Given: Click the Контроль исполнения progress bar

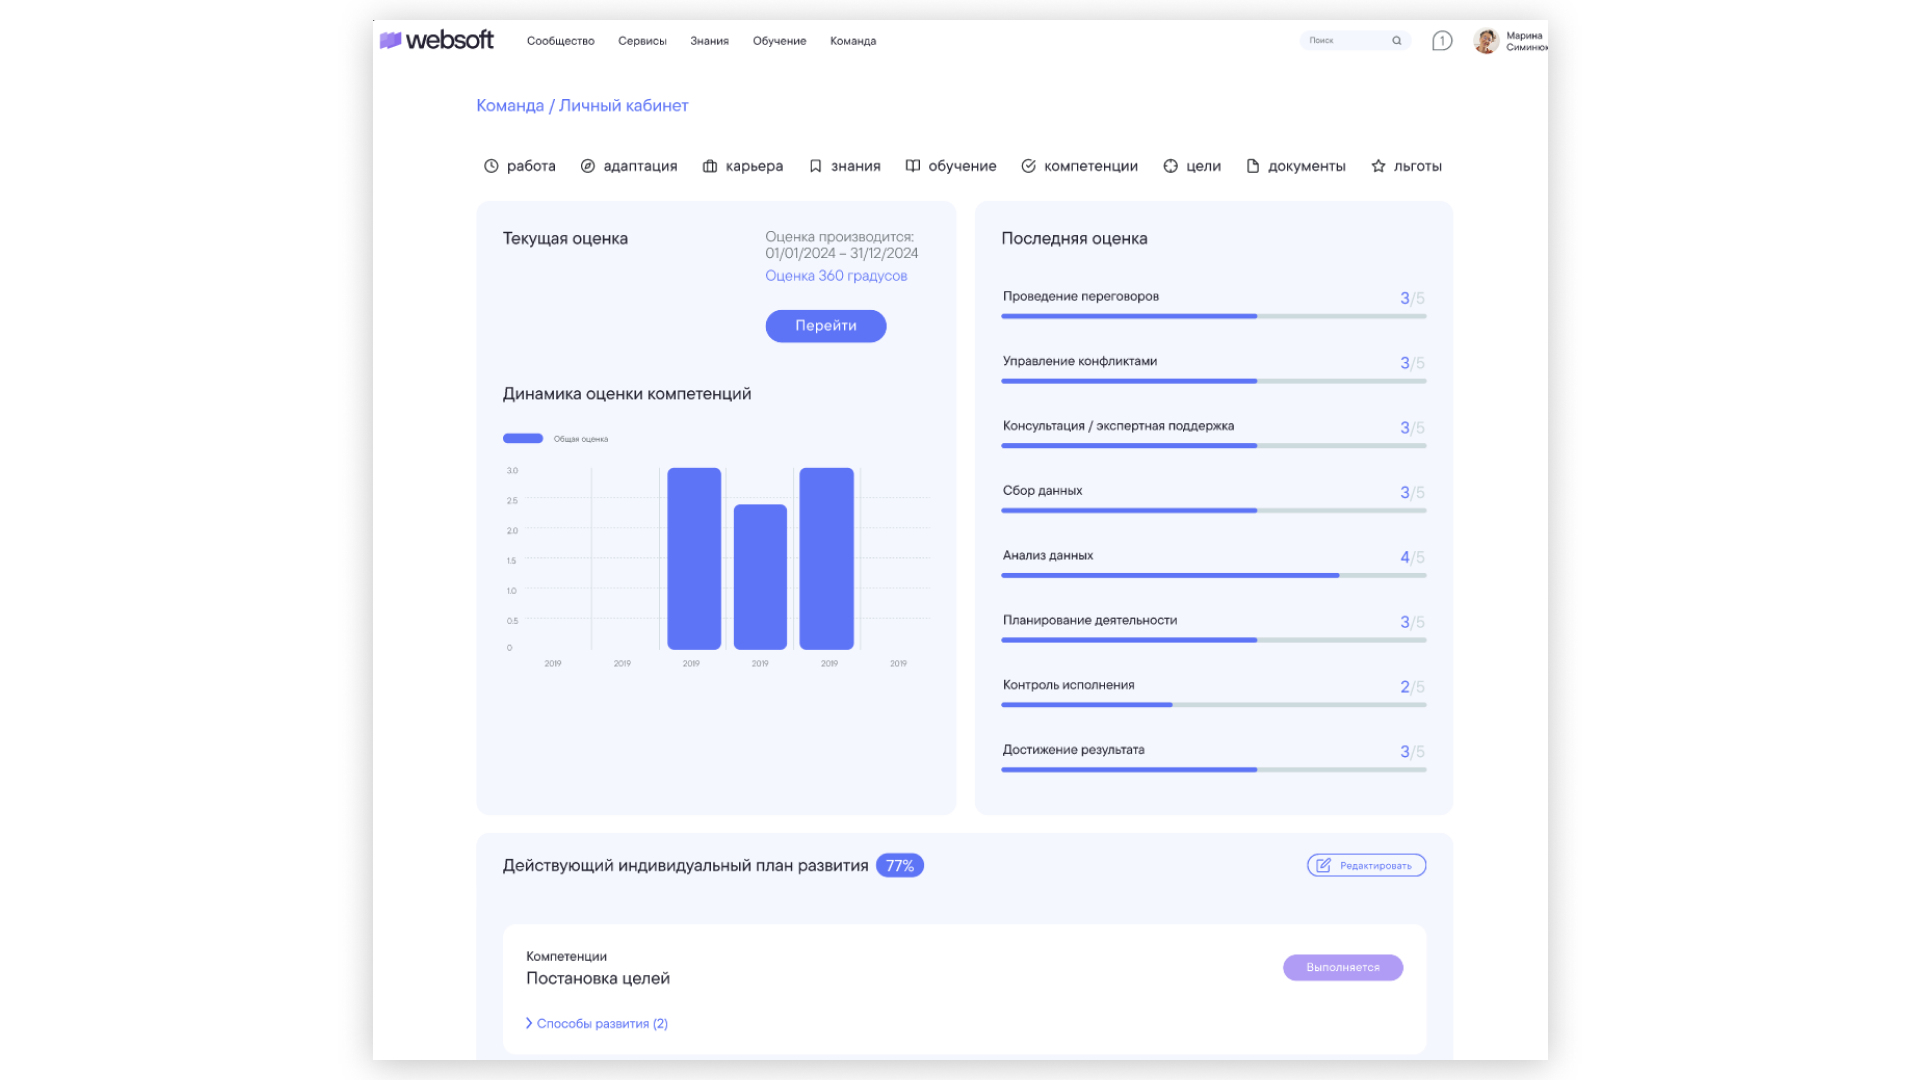Looking at the screenshot, I should pos(1214,705).
